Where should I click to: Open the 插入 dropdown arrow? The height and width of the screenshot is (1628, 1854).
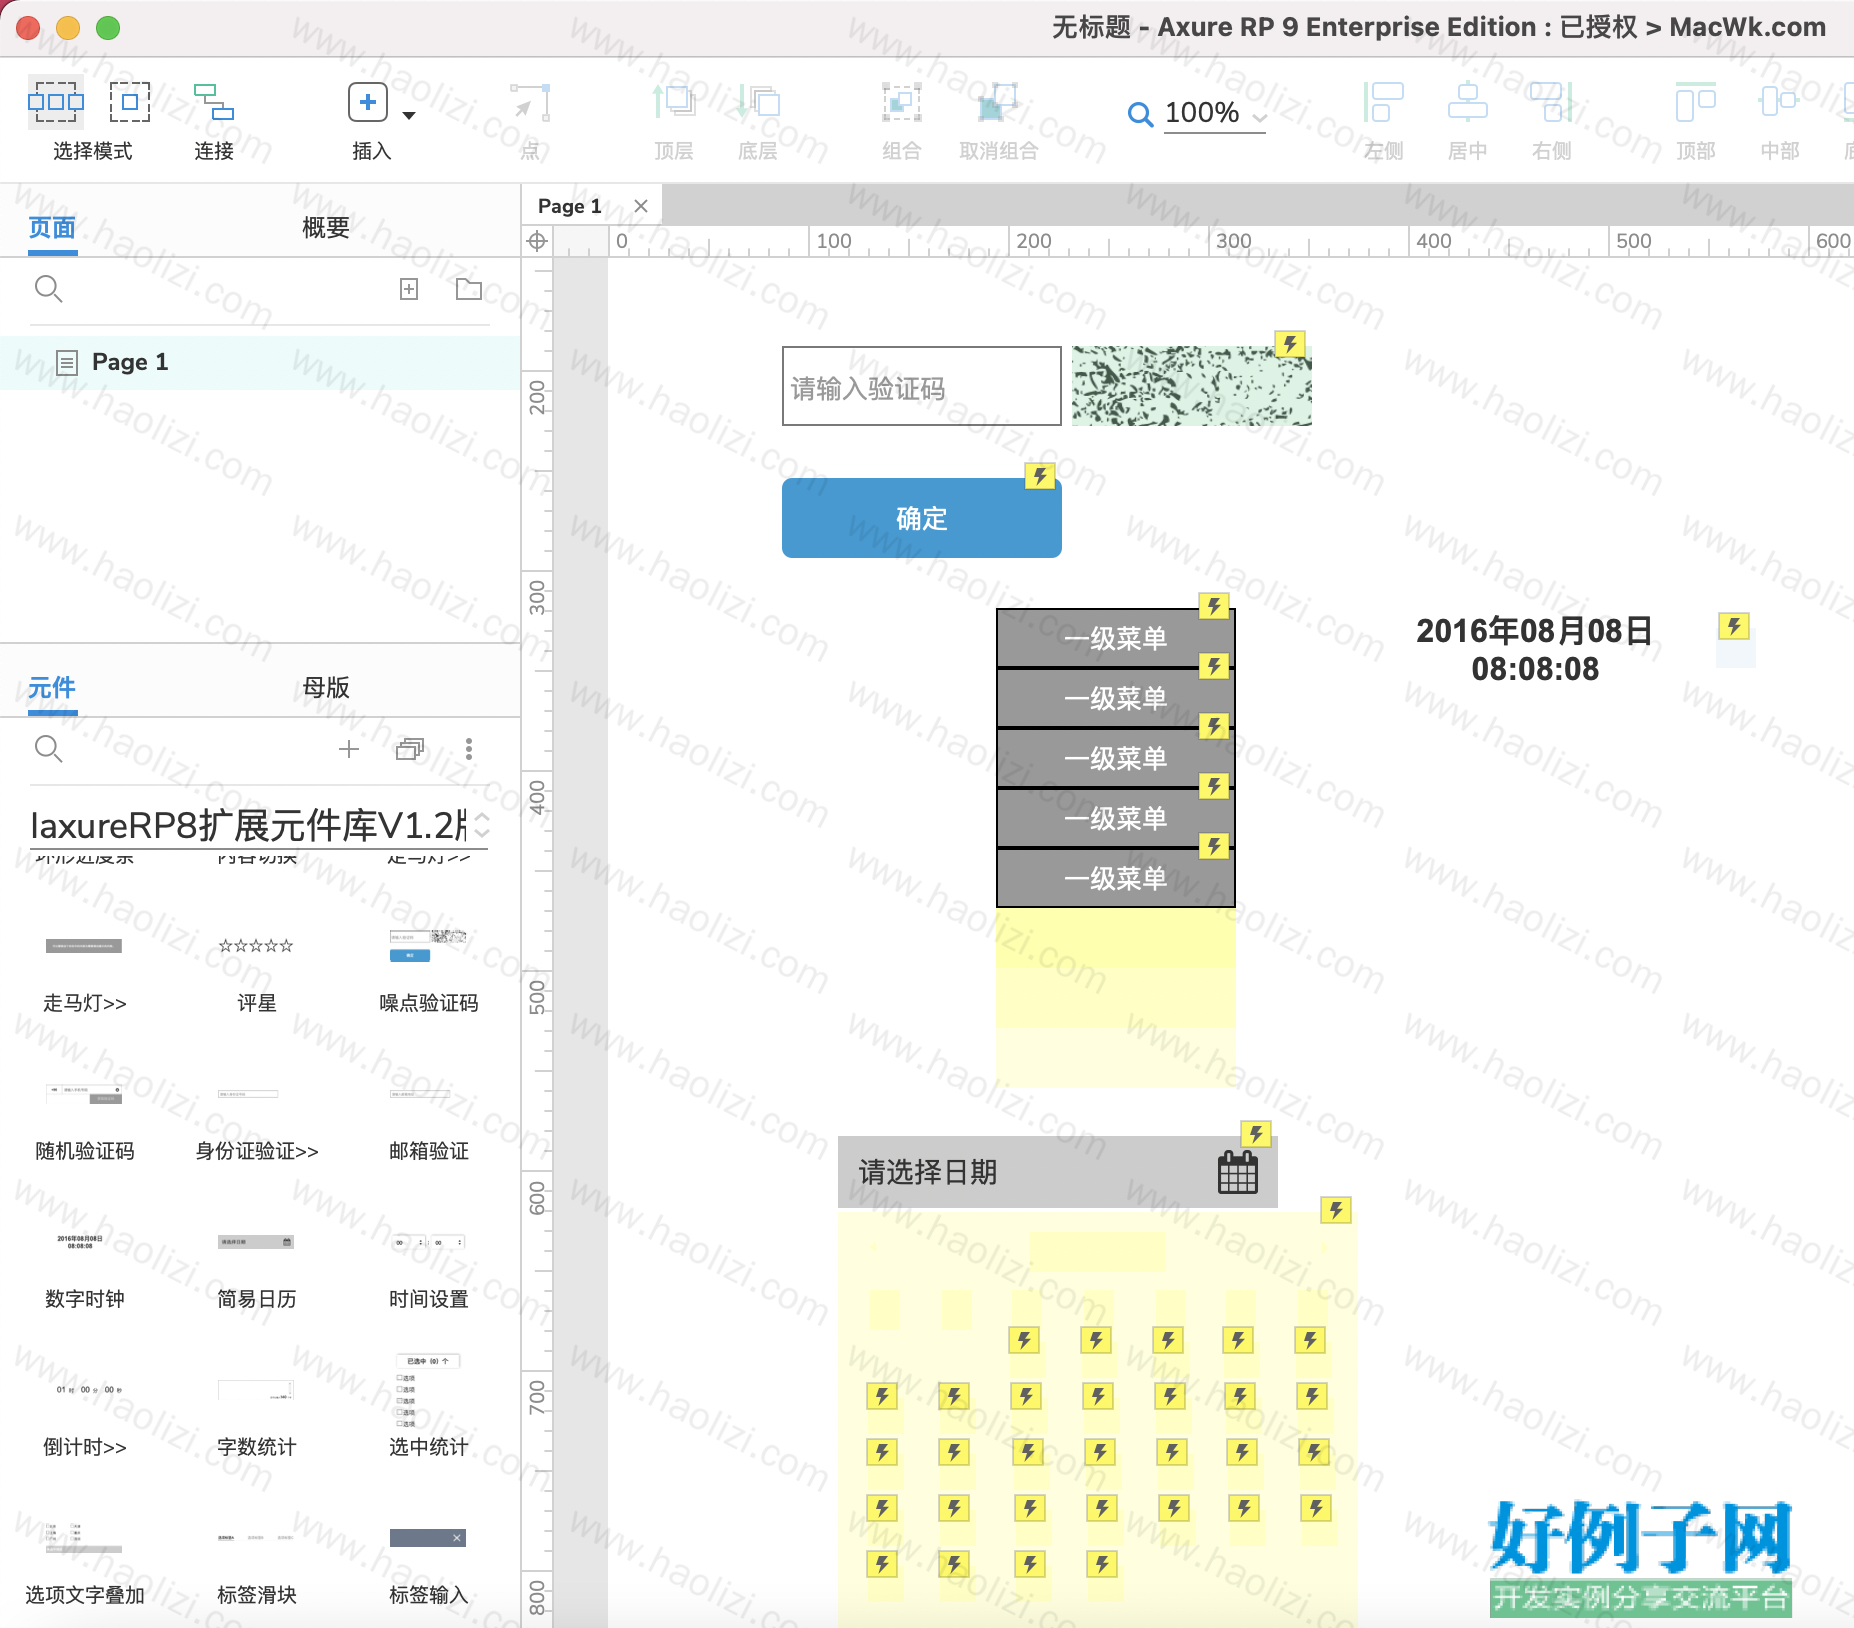click(x=409, y=116)
